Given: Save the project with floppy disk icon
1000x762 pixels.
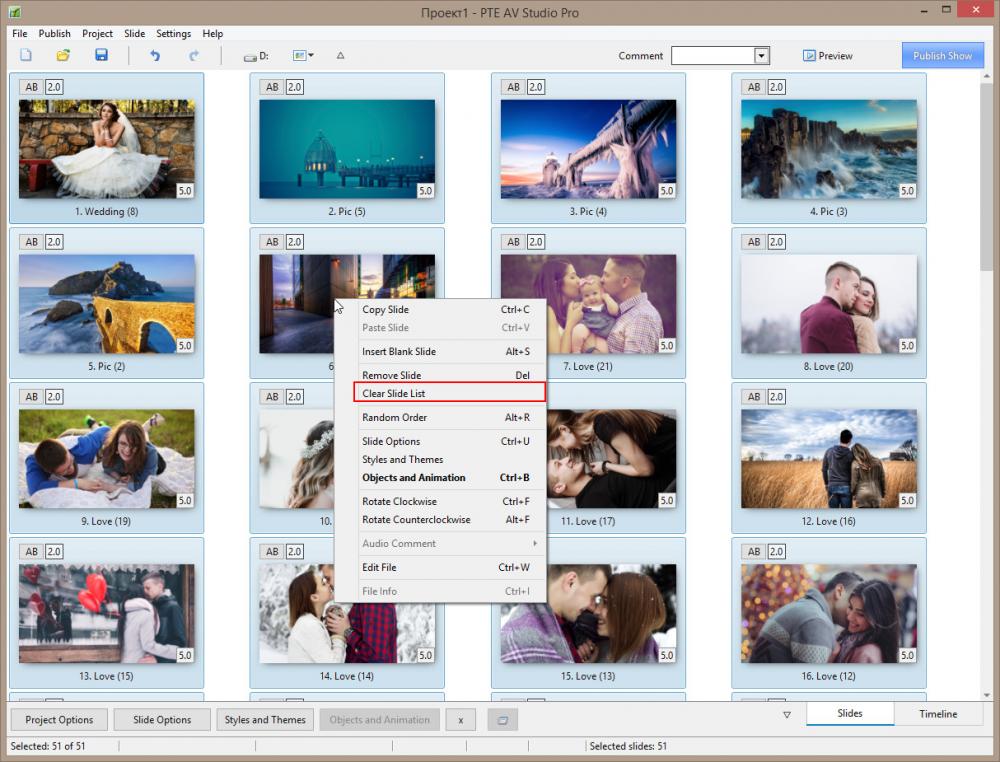Looking at the screenshot, I should [x=101, y=55].
